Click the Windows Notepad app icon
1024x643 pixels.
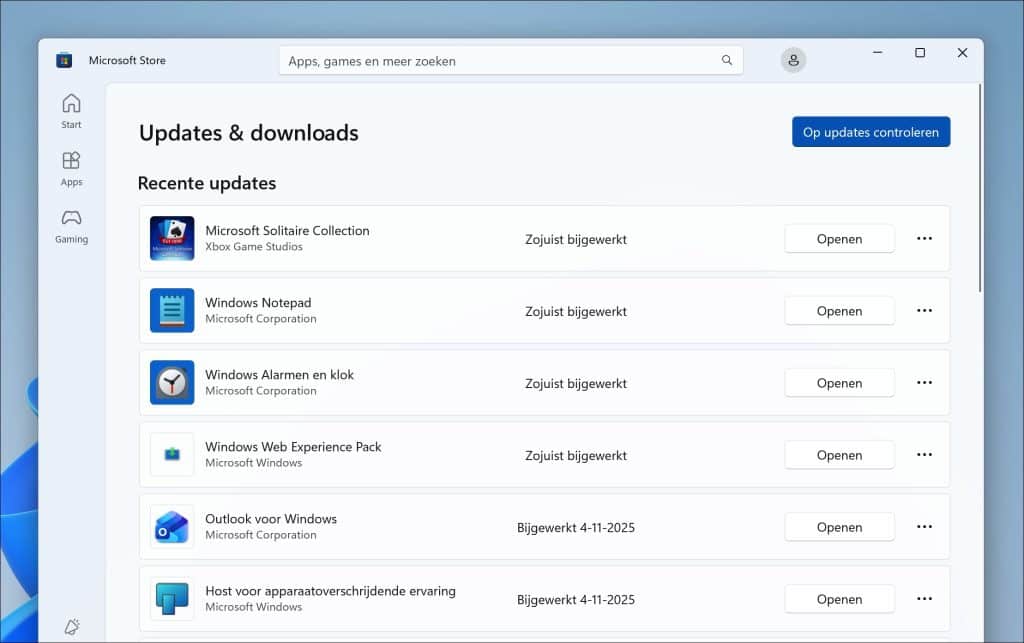172,311
